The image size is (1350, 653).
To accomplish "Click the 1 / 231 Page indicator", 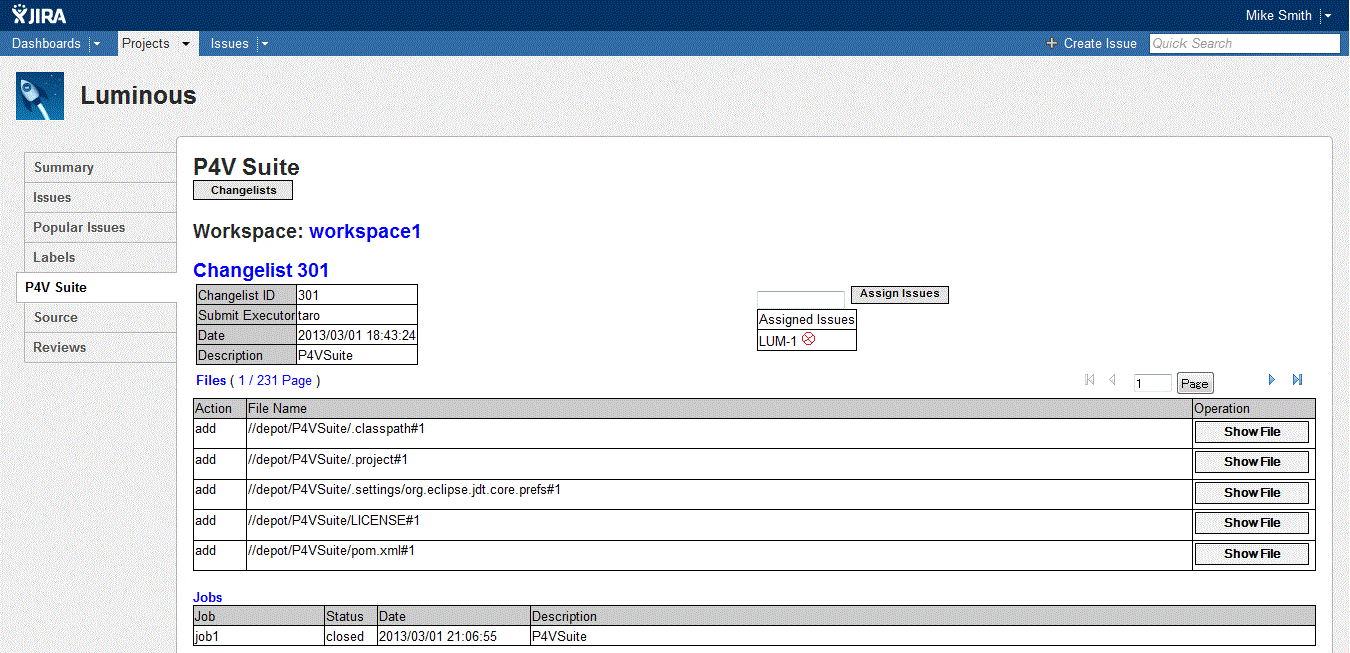I will coord(275,380).
